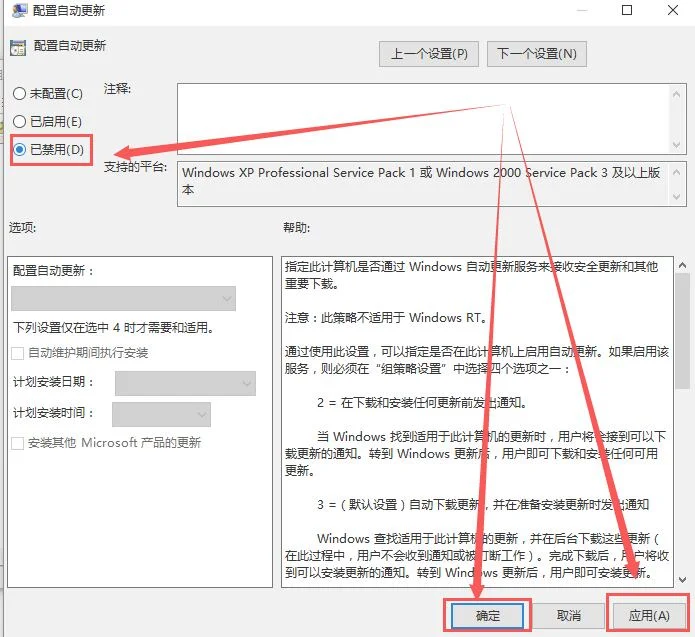Viewport: 695px width, 637px height.
Task: Click the help text '注意：此策略不适用于 Windows RT。'
Action: click(x=387, y=317)
